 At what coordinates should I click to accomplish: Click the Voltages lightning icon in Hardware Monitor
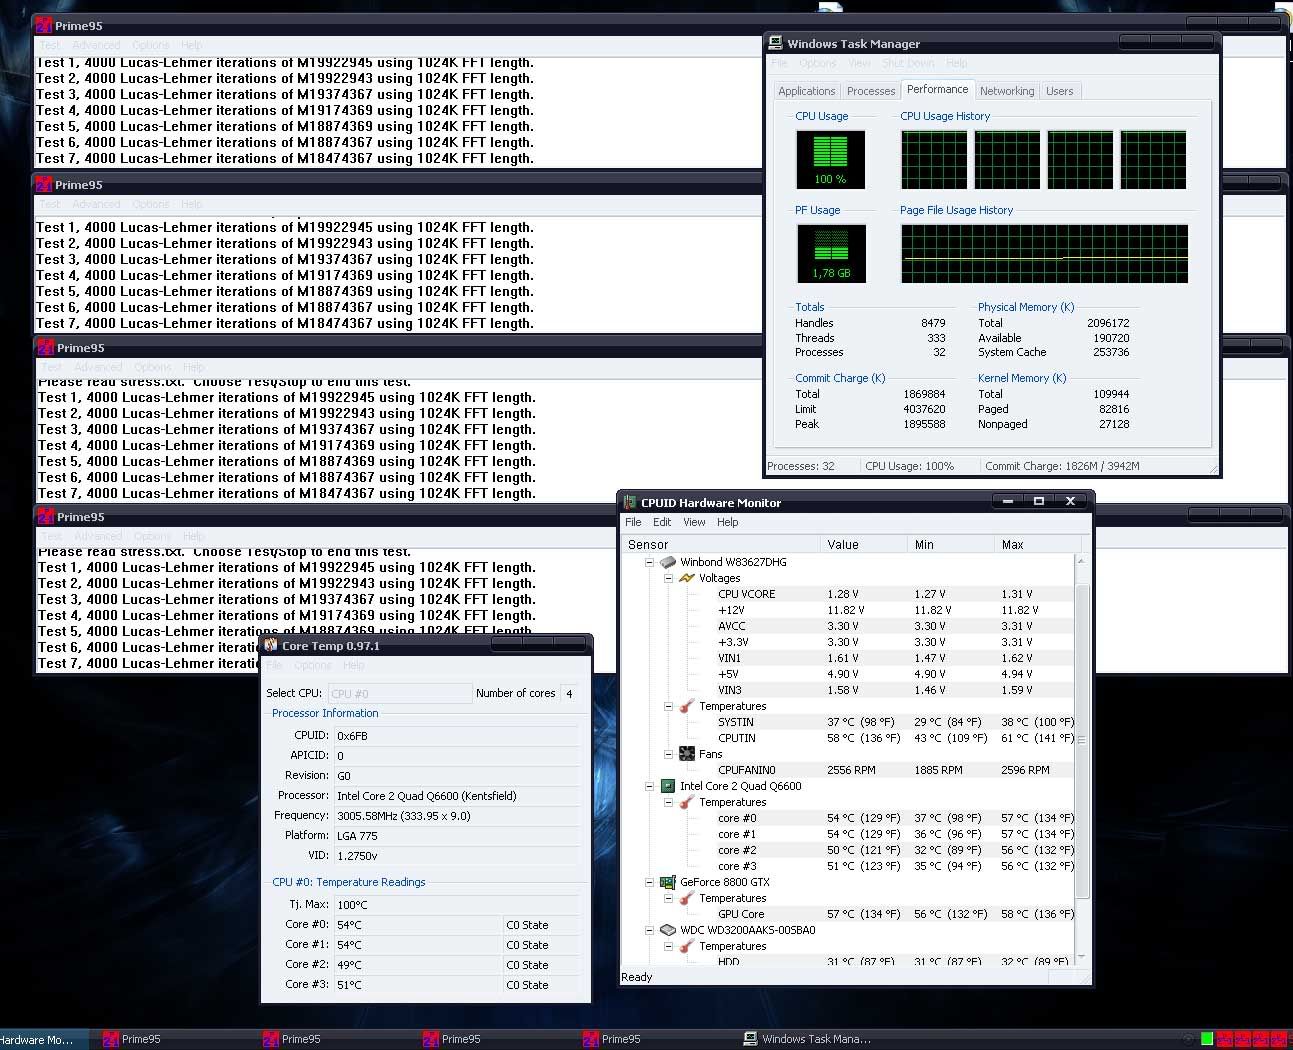pos(687,578)
